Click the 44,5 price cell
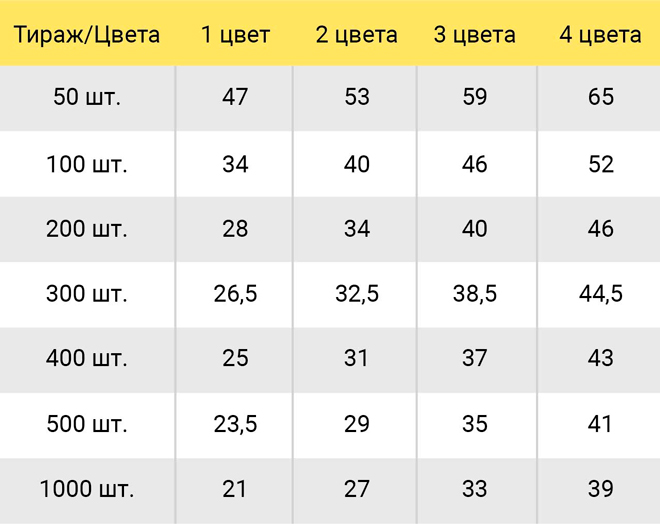The width and height of the screenshot is (660, 524). (601, 294)
